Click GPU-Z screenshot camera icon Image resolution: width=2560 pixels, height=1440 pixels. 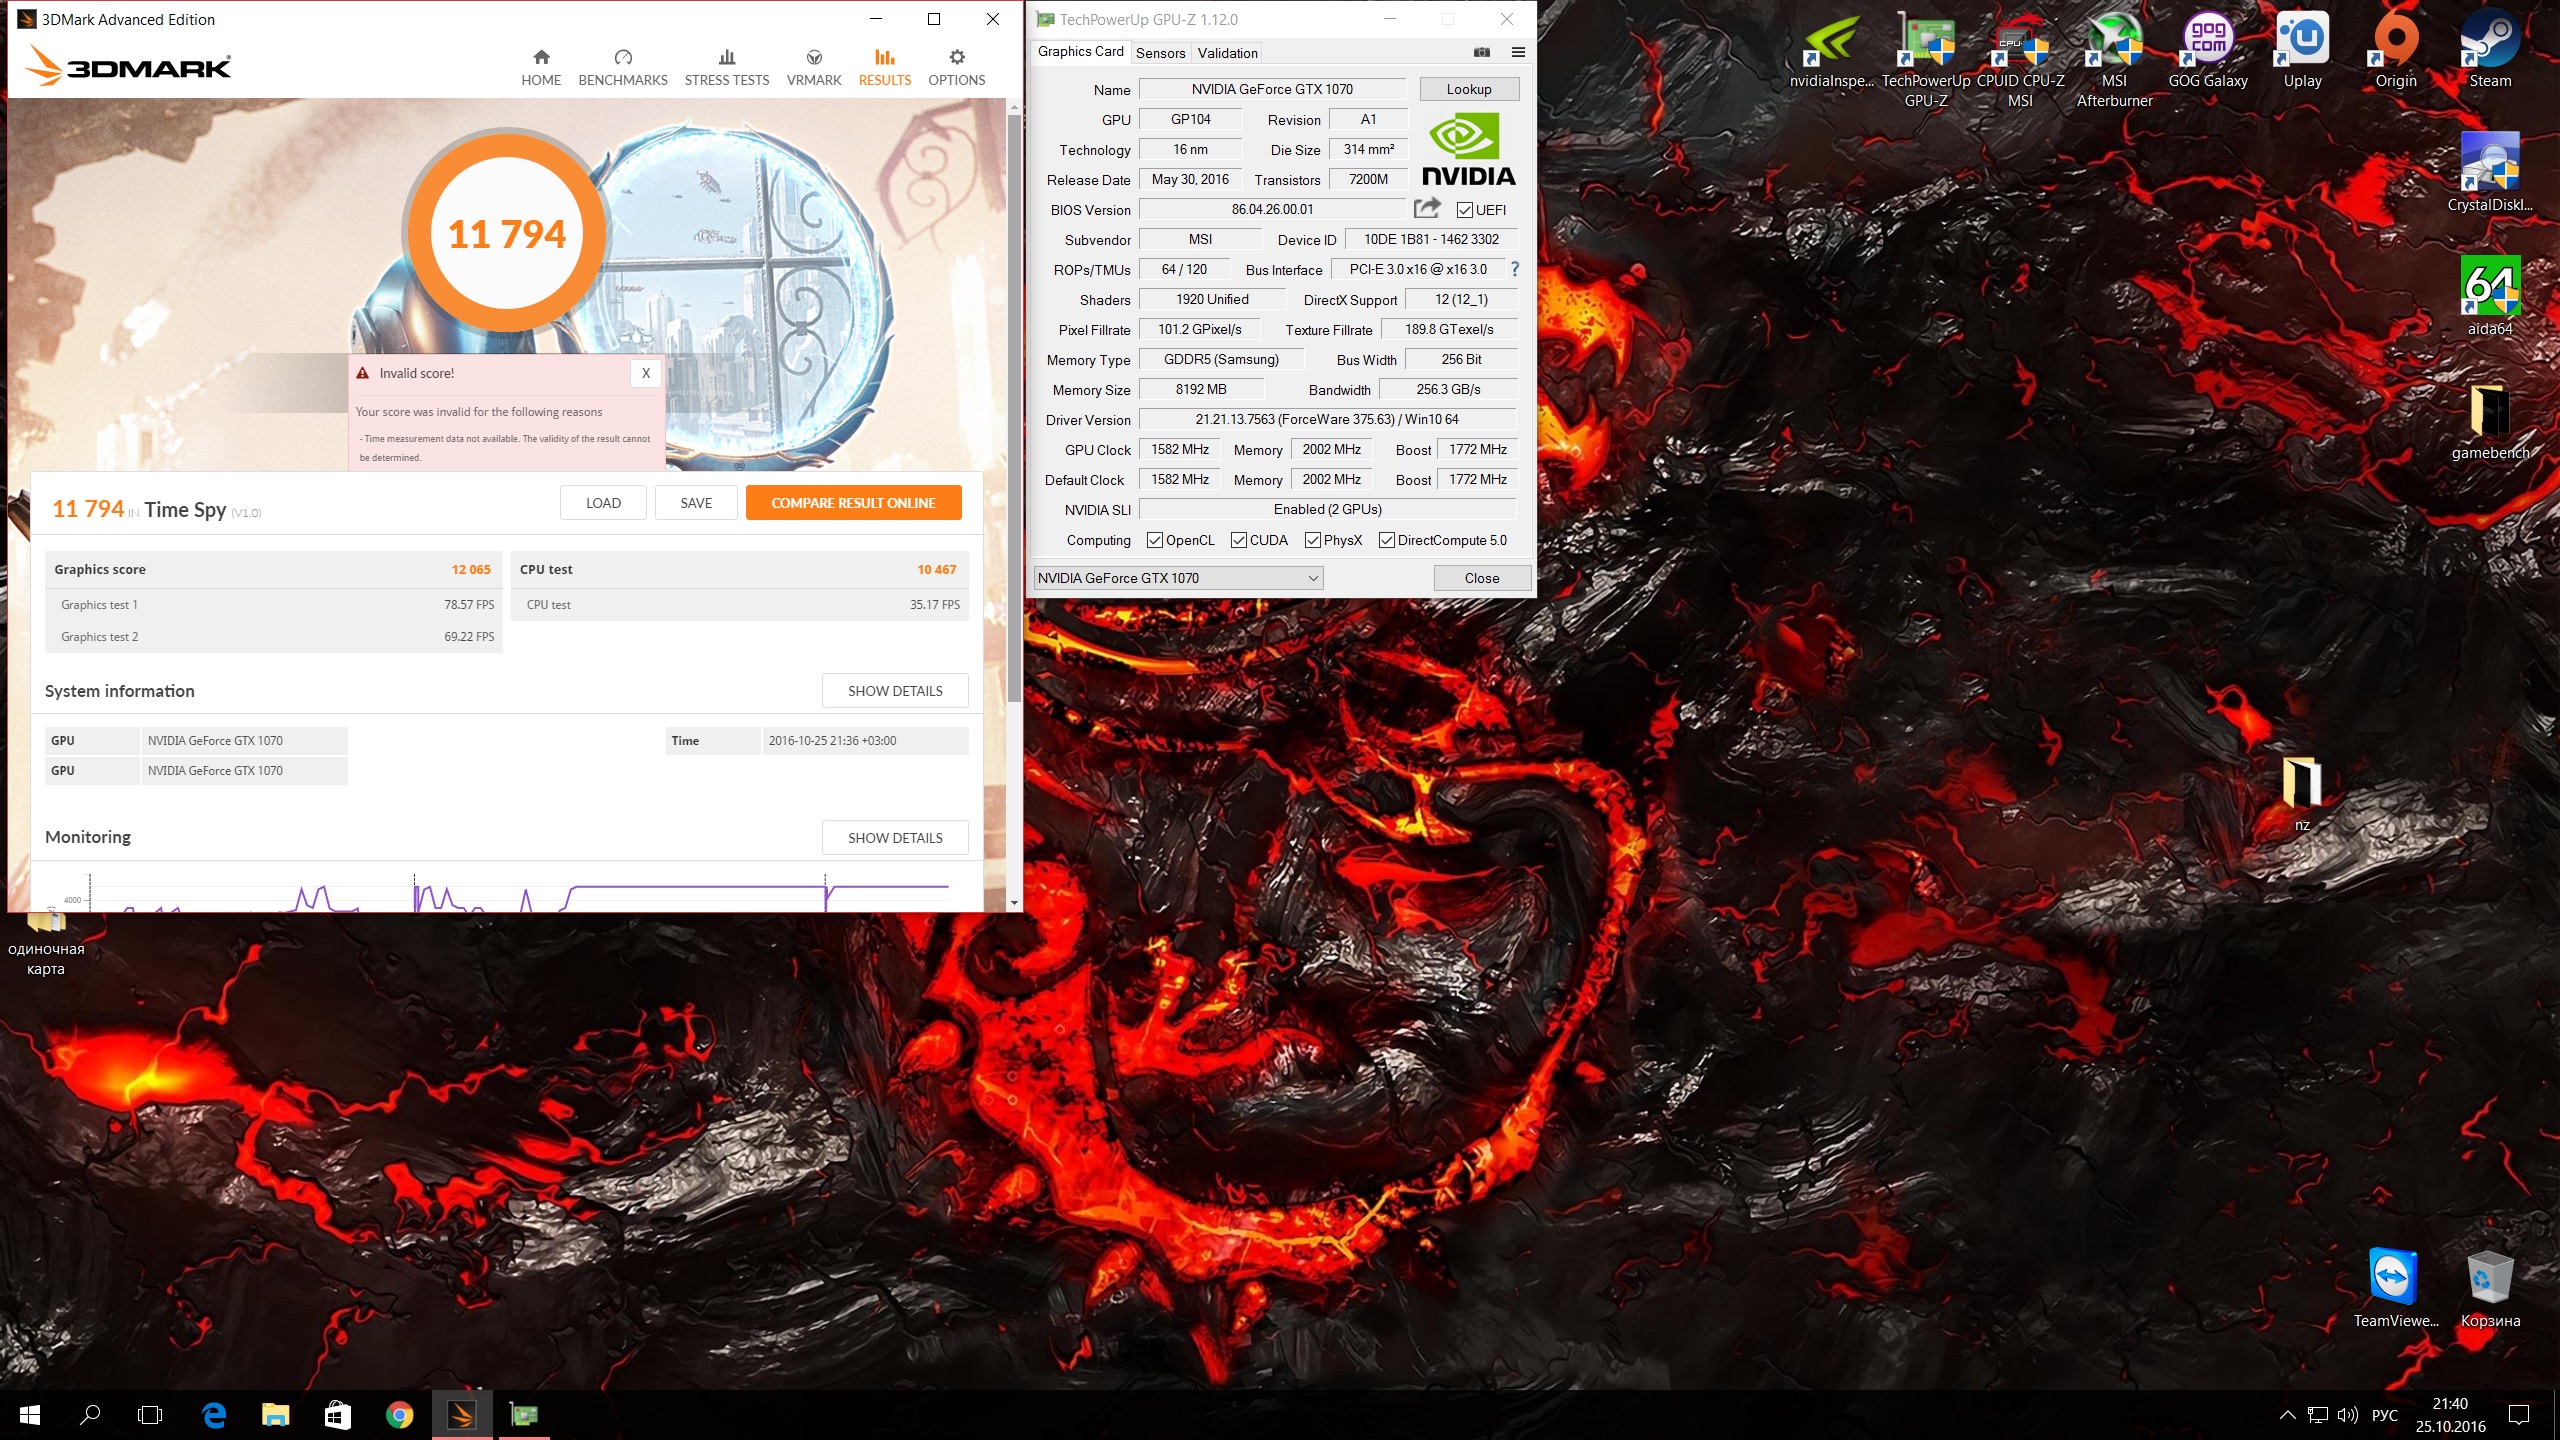tap(1482, 52)
